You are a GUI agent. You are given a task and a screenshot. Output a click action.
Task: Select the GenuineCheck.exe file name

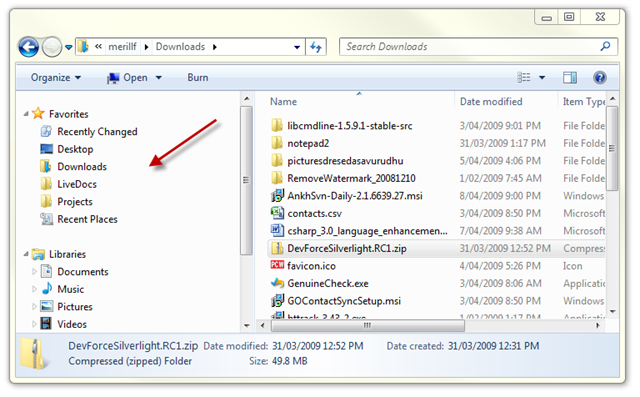(x=328, y=283)
